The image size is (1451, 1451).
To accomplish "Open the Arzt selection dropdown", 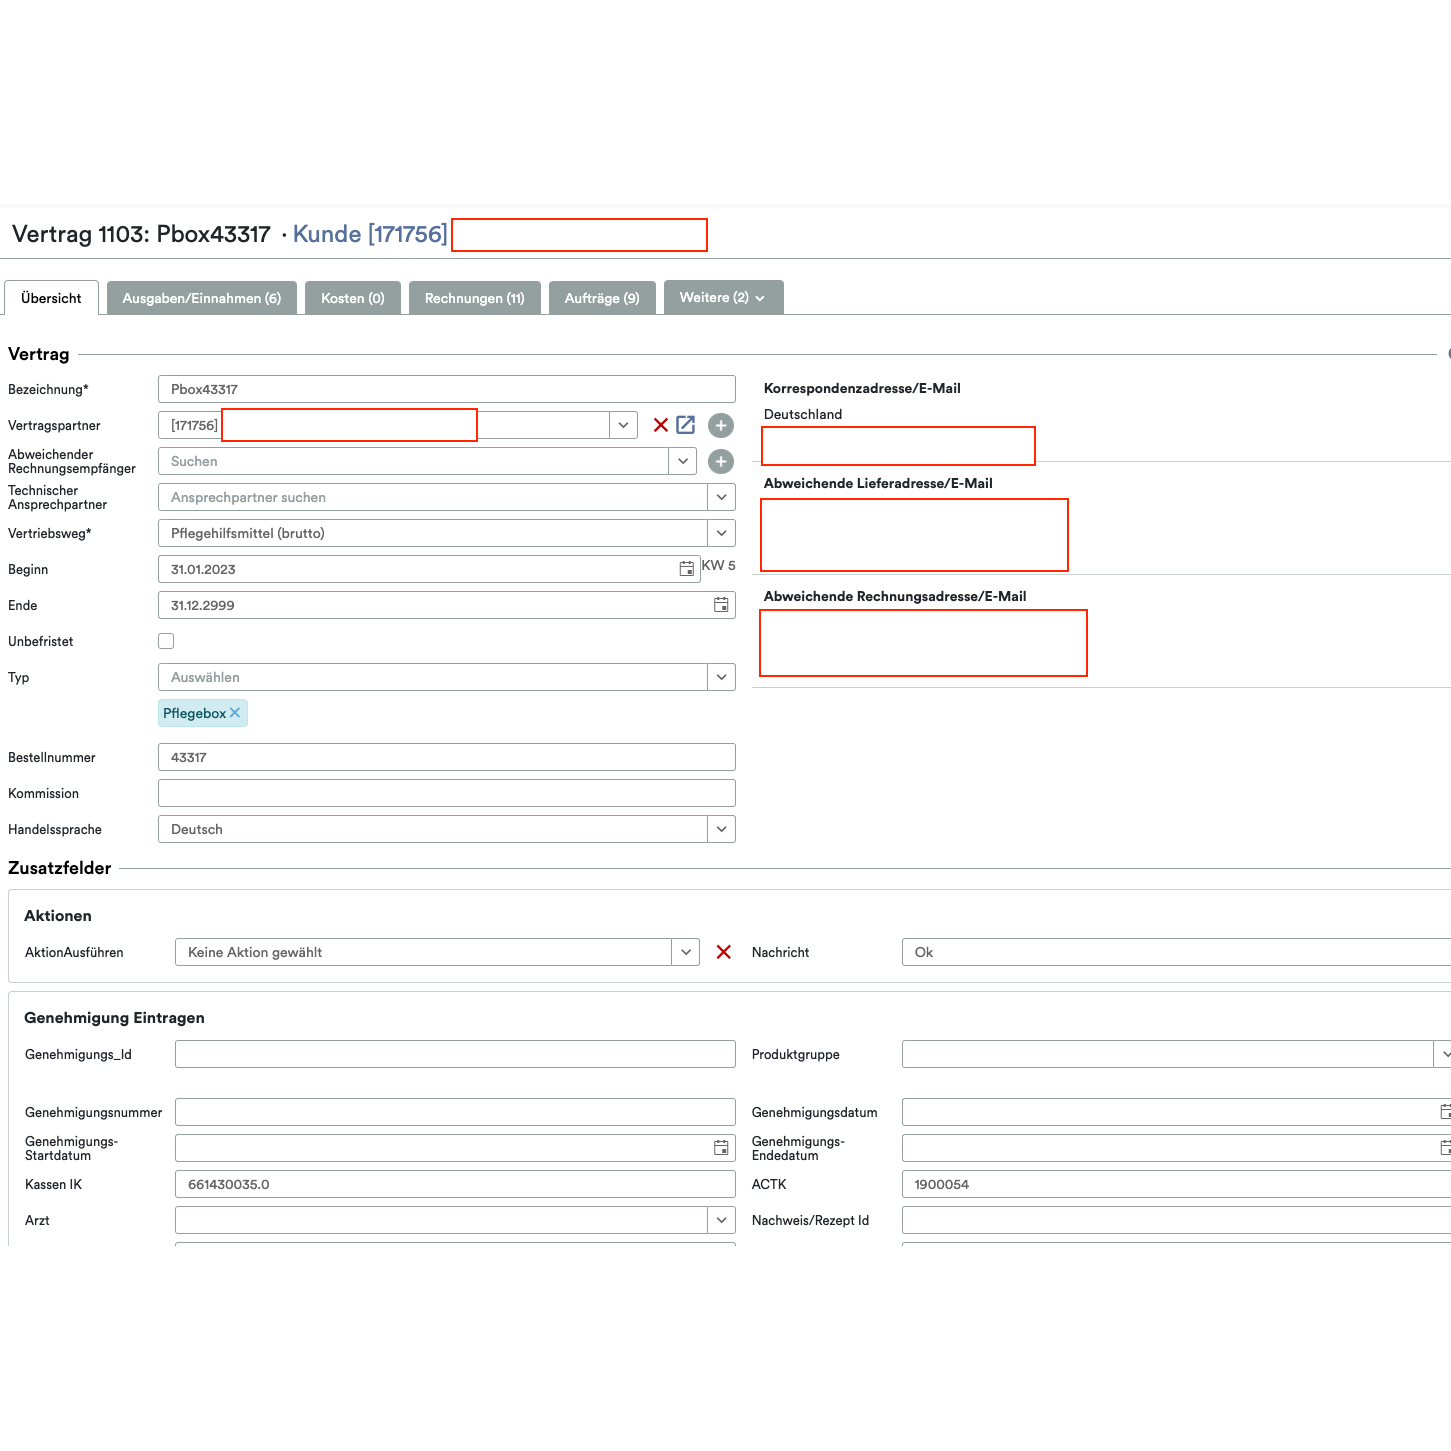I will coord(721,1220).
